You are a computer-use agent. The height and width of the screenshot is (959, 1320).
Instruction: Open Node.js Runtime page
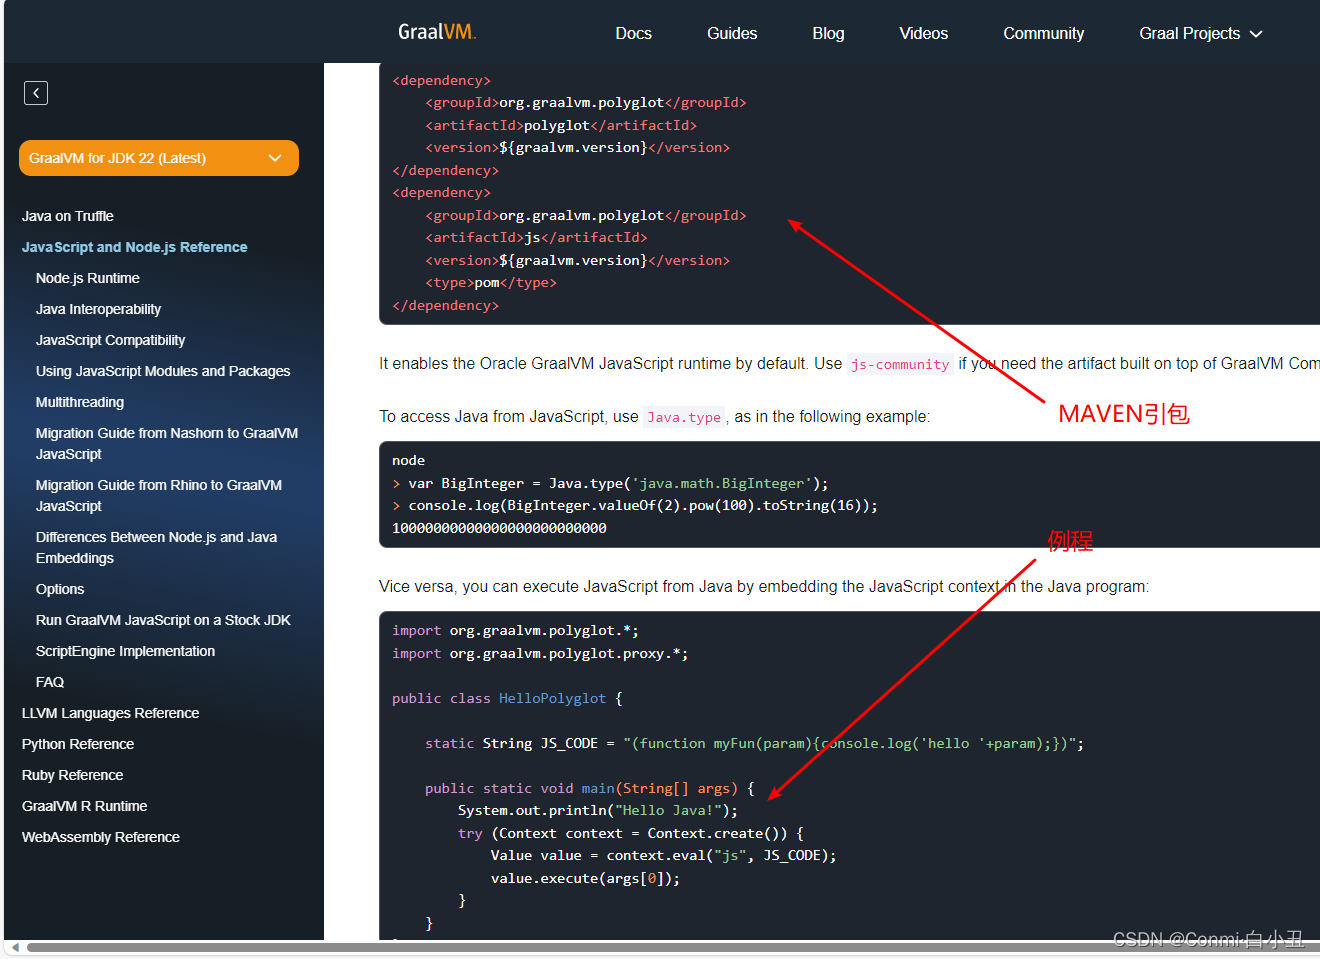coord(88,278)
